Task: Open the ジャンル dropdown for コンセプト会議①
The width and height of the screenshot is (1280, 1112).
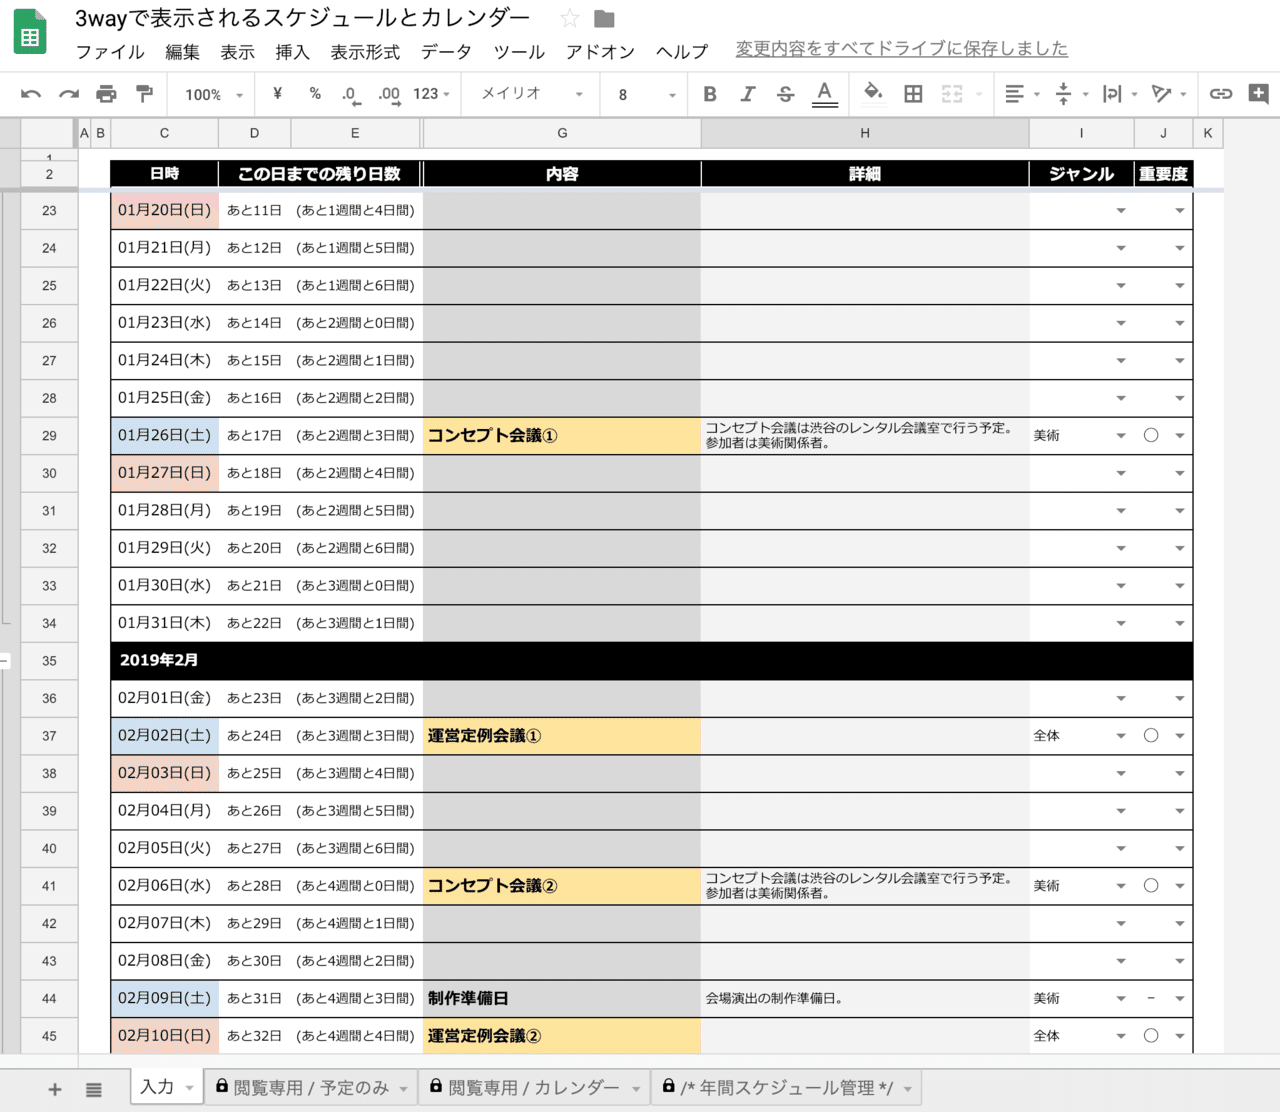Action: pos(1120,435)
